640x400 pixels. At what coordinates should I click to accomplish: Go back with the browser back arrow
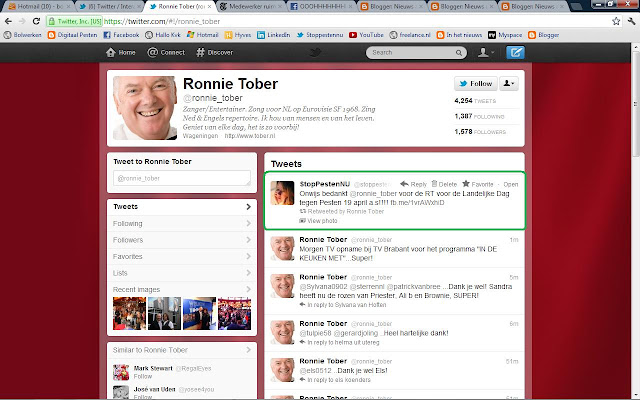pyautogui.click(x=8, y=21)
